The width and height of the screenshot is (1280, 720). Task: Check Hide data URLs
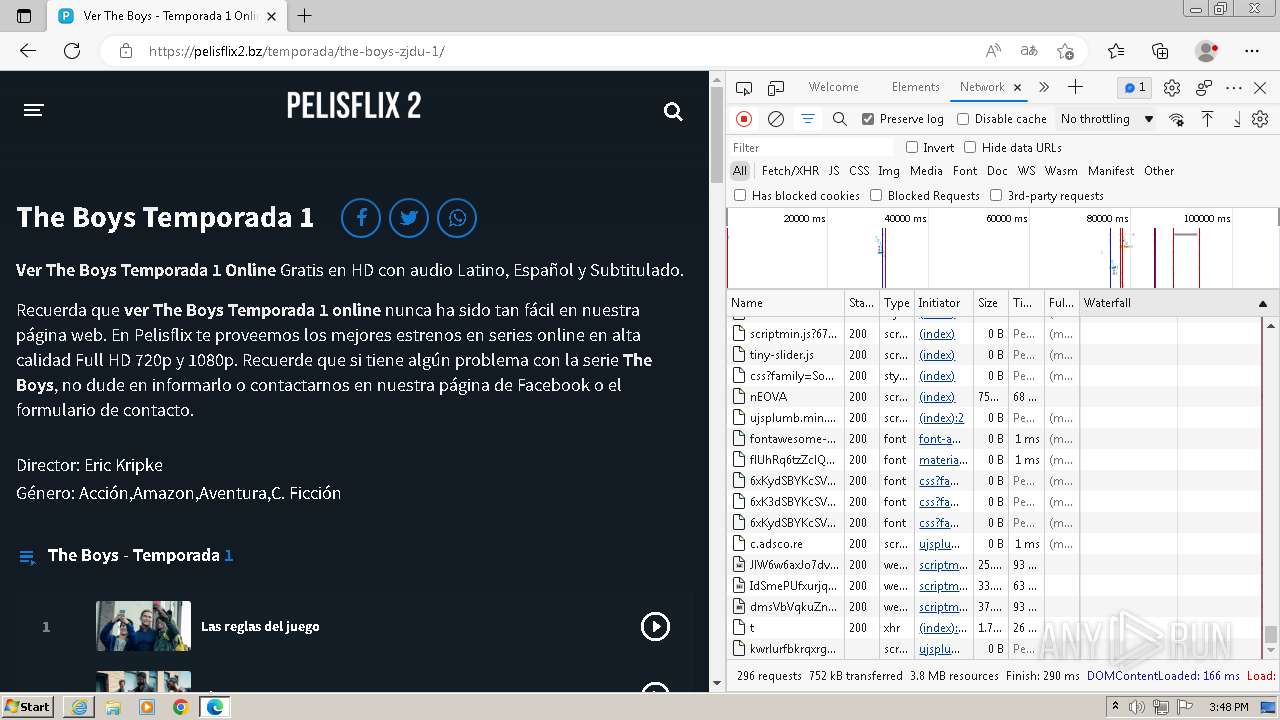click(970, 147)
